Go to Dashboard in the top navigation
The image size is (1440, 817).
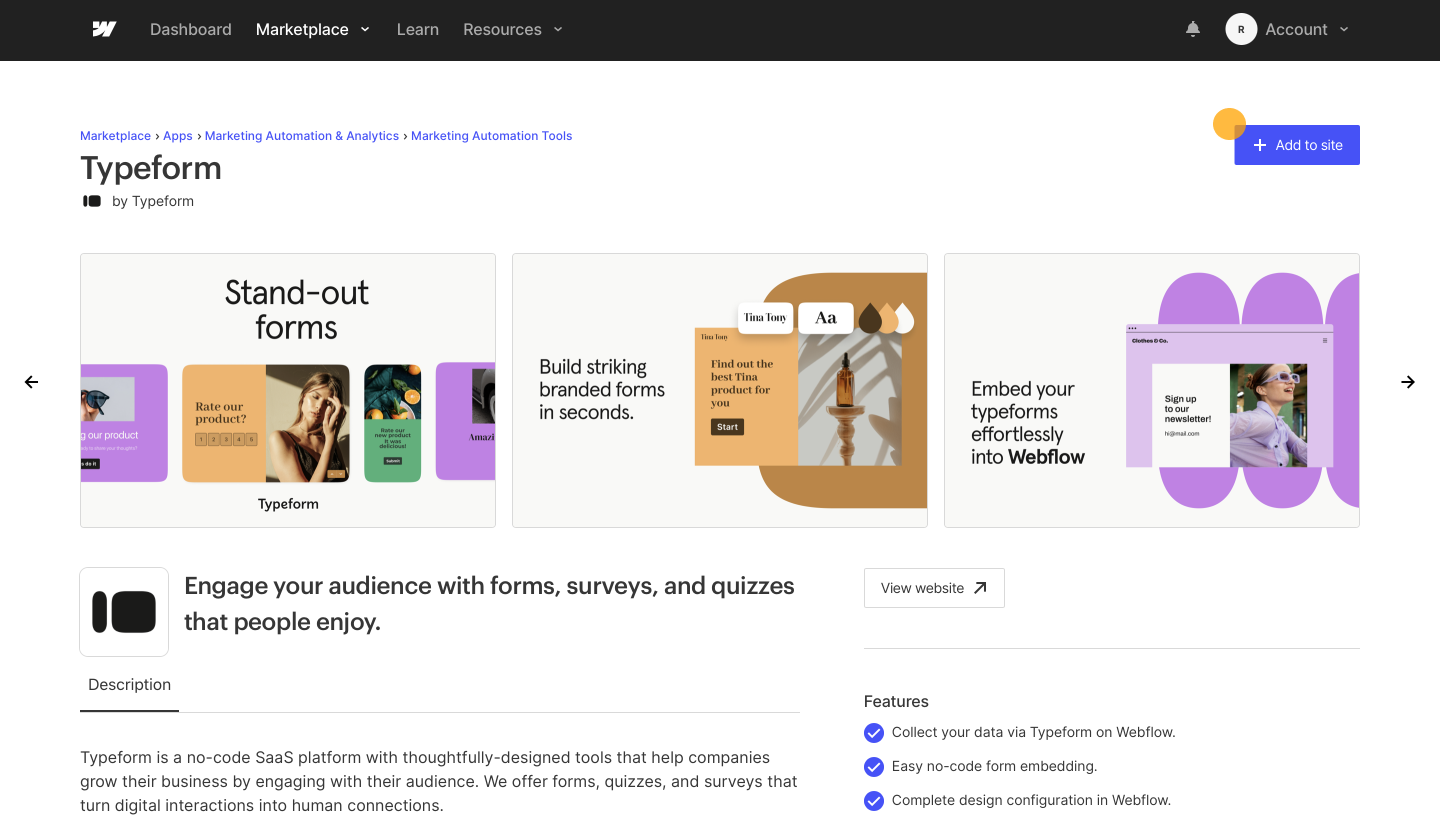tap(191, 29)
